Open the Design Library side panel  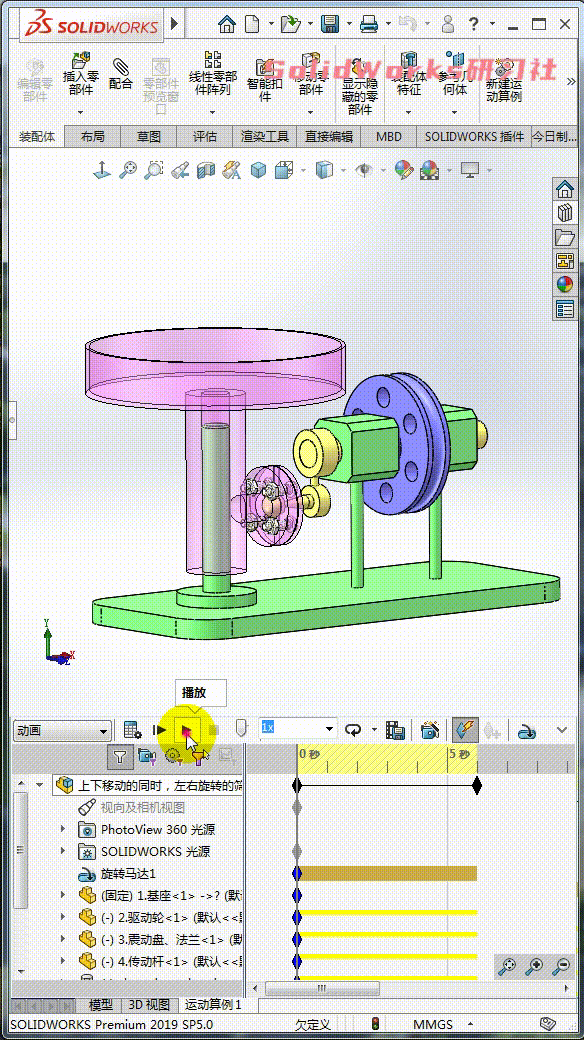point(565,213)
